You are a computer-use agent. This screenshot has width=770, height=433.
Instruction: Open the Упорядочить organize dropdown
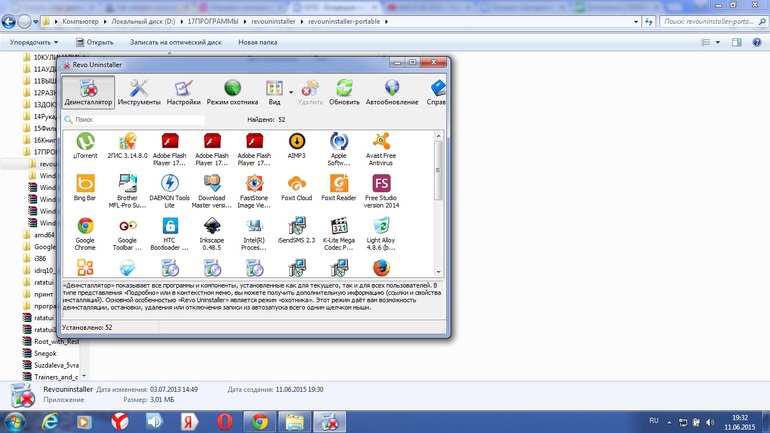(x=34, y=42)
